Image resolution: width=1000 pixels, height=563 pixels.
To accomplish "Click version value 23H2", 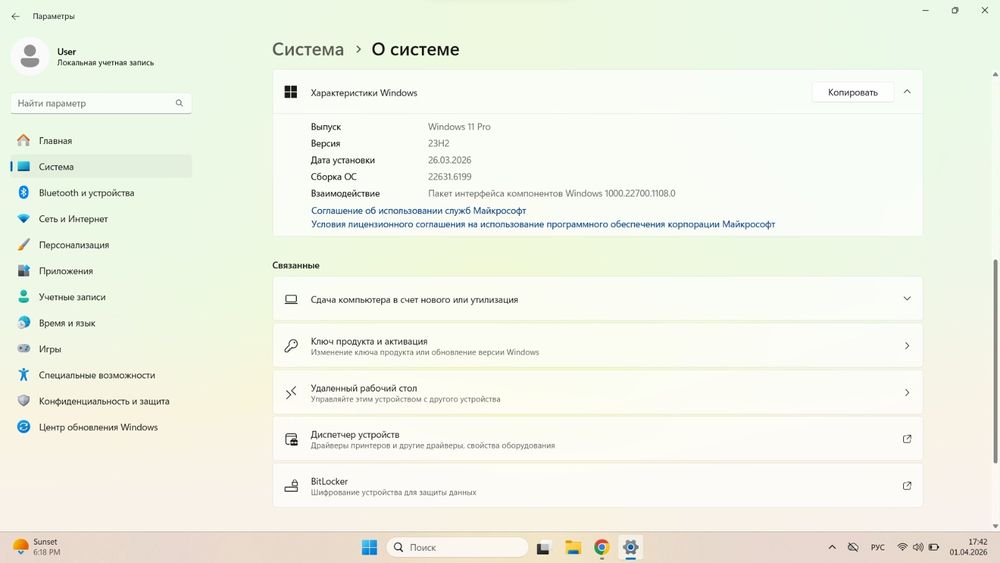I will point(439,143).
